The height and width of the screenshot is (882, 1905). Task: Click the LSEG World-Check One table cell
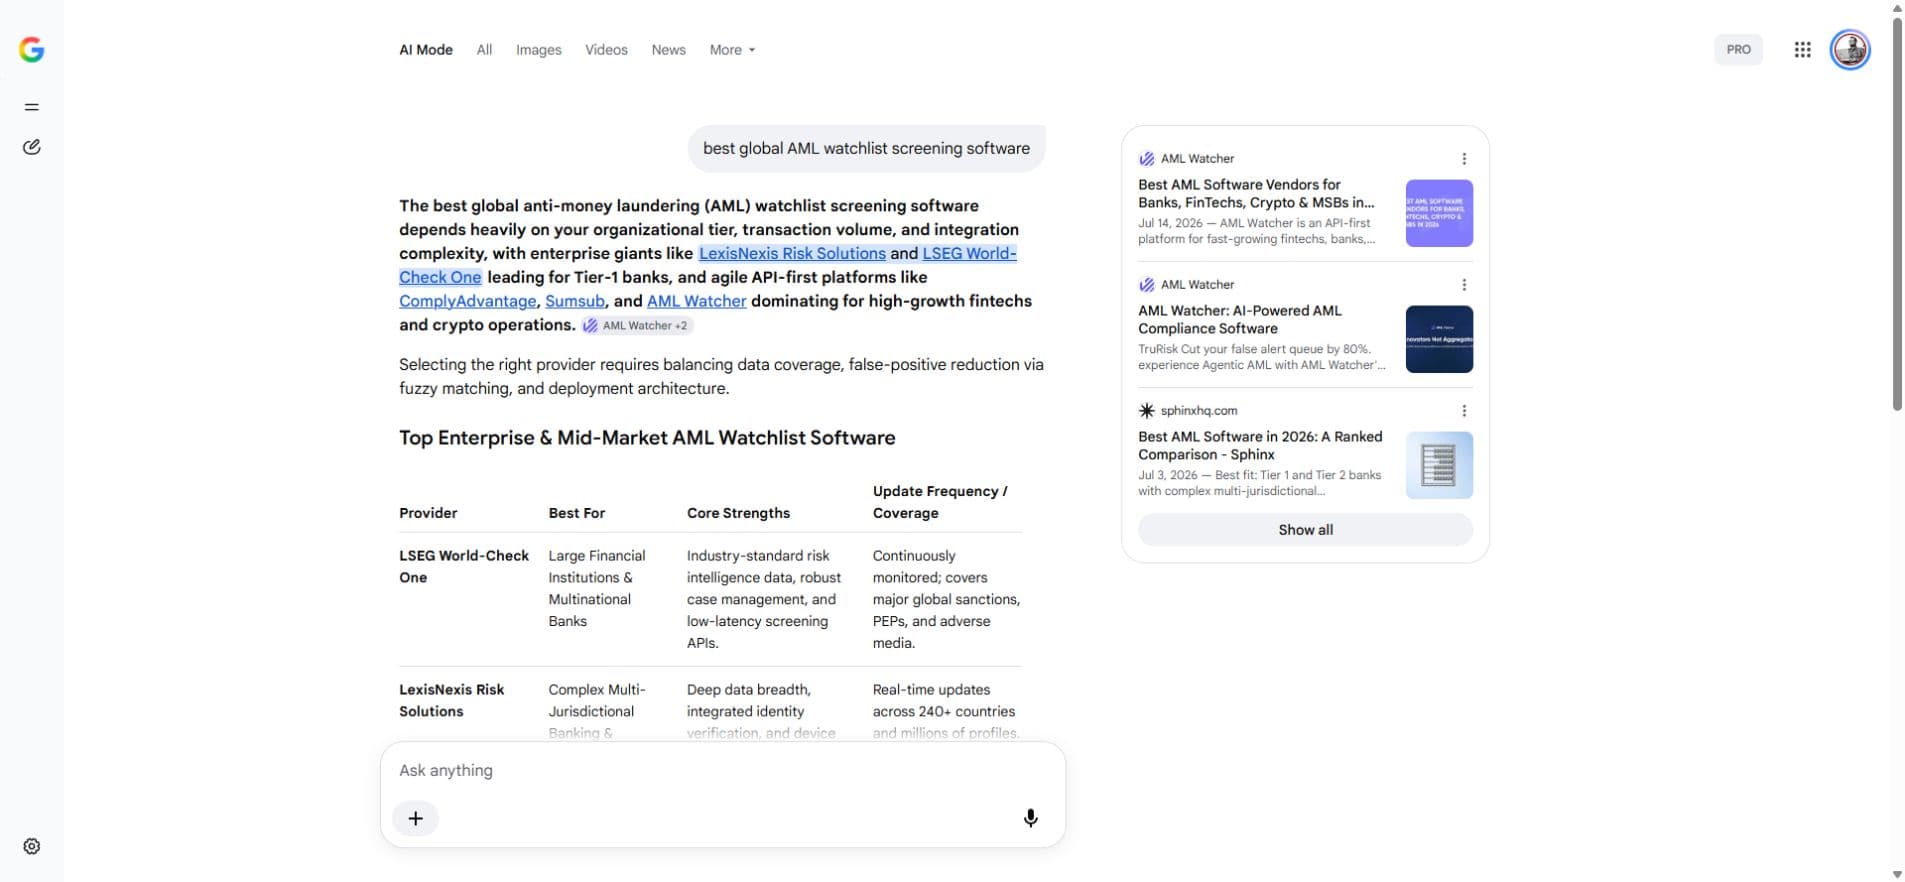[464, 567]
